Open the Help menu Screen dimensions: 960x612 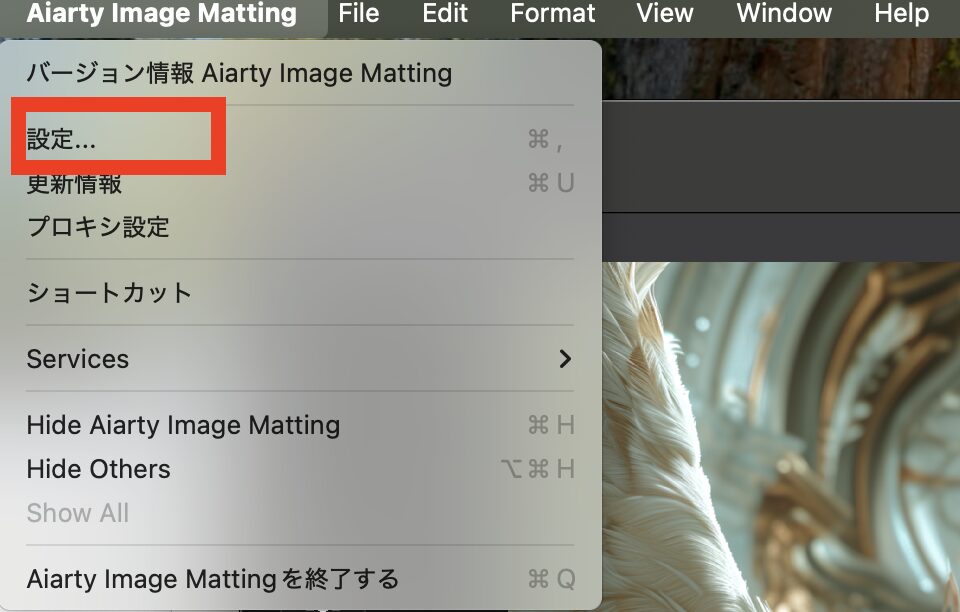tap(901, 13)
